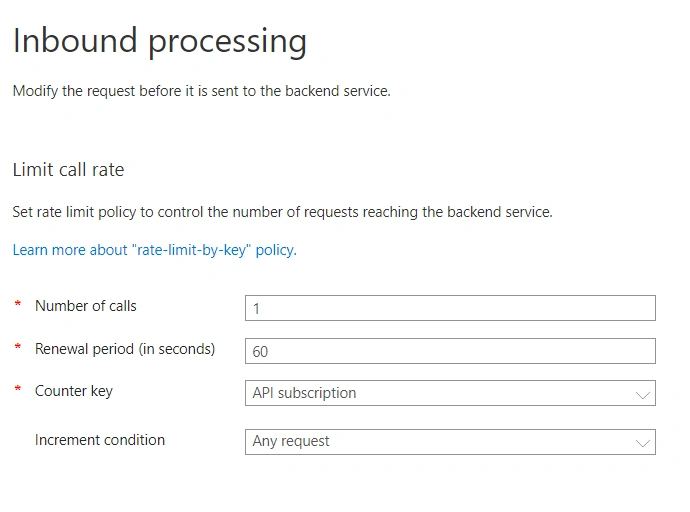Focus the Renewal period input showing 60
This screenshot has width=690, height=512.
tap(450, 351)
